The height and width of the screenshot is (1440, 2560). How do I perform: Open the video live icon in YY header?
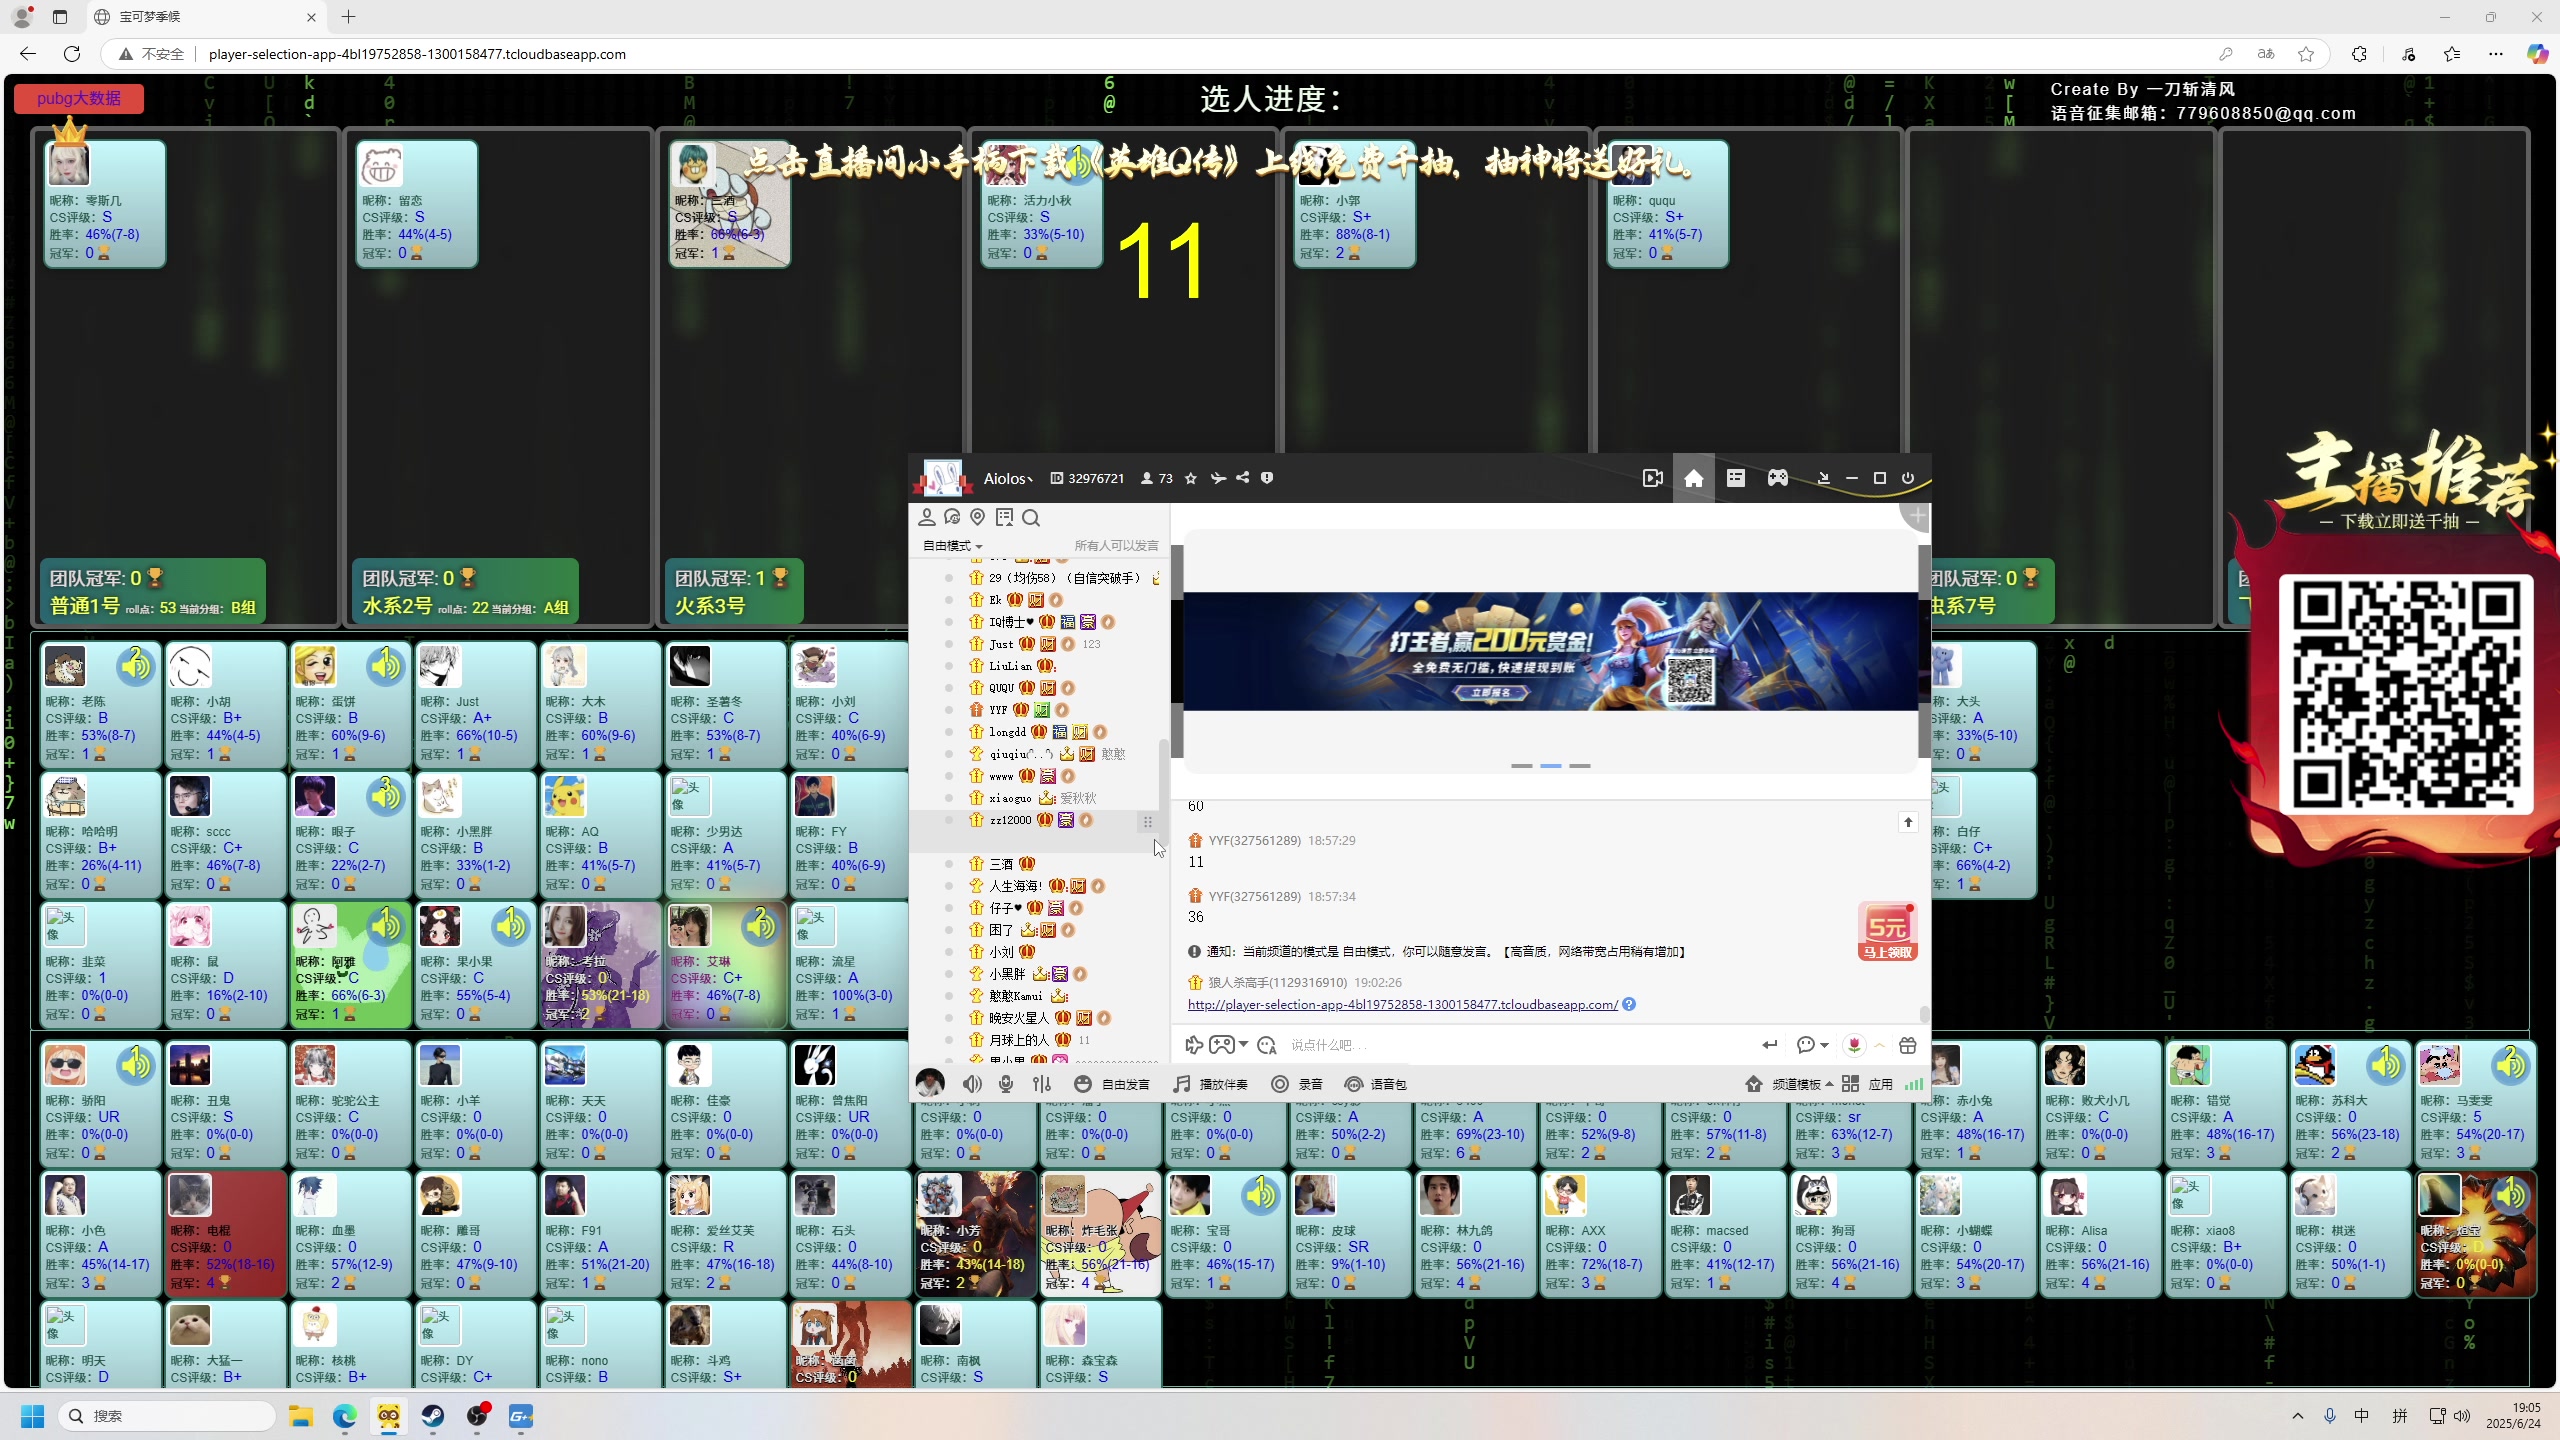point(1653,479)
